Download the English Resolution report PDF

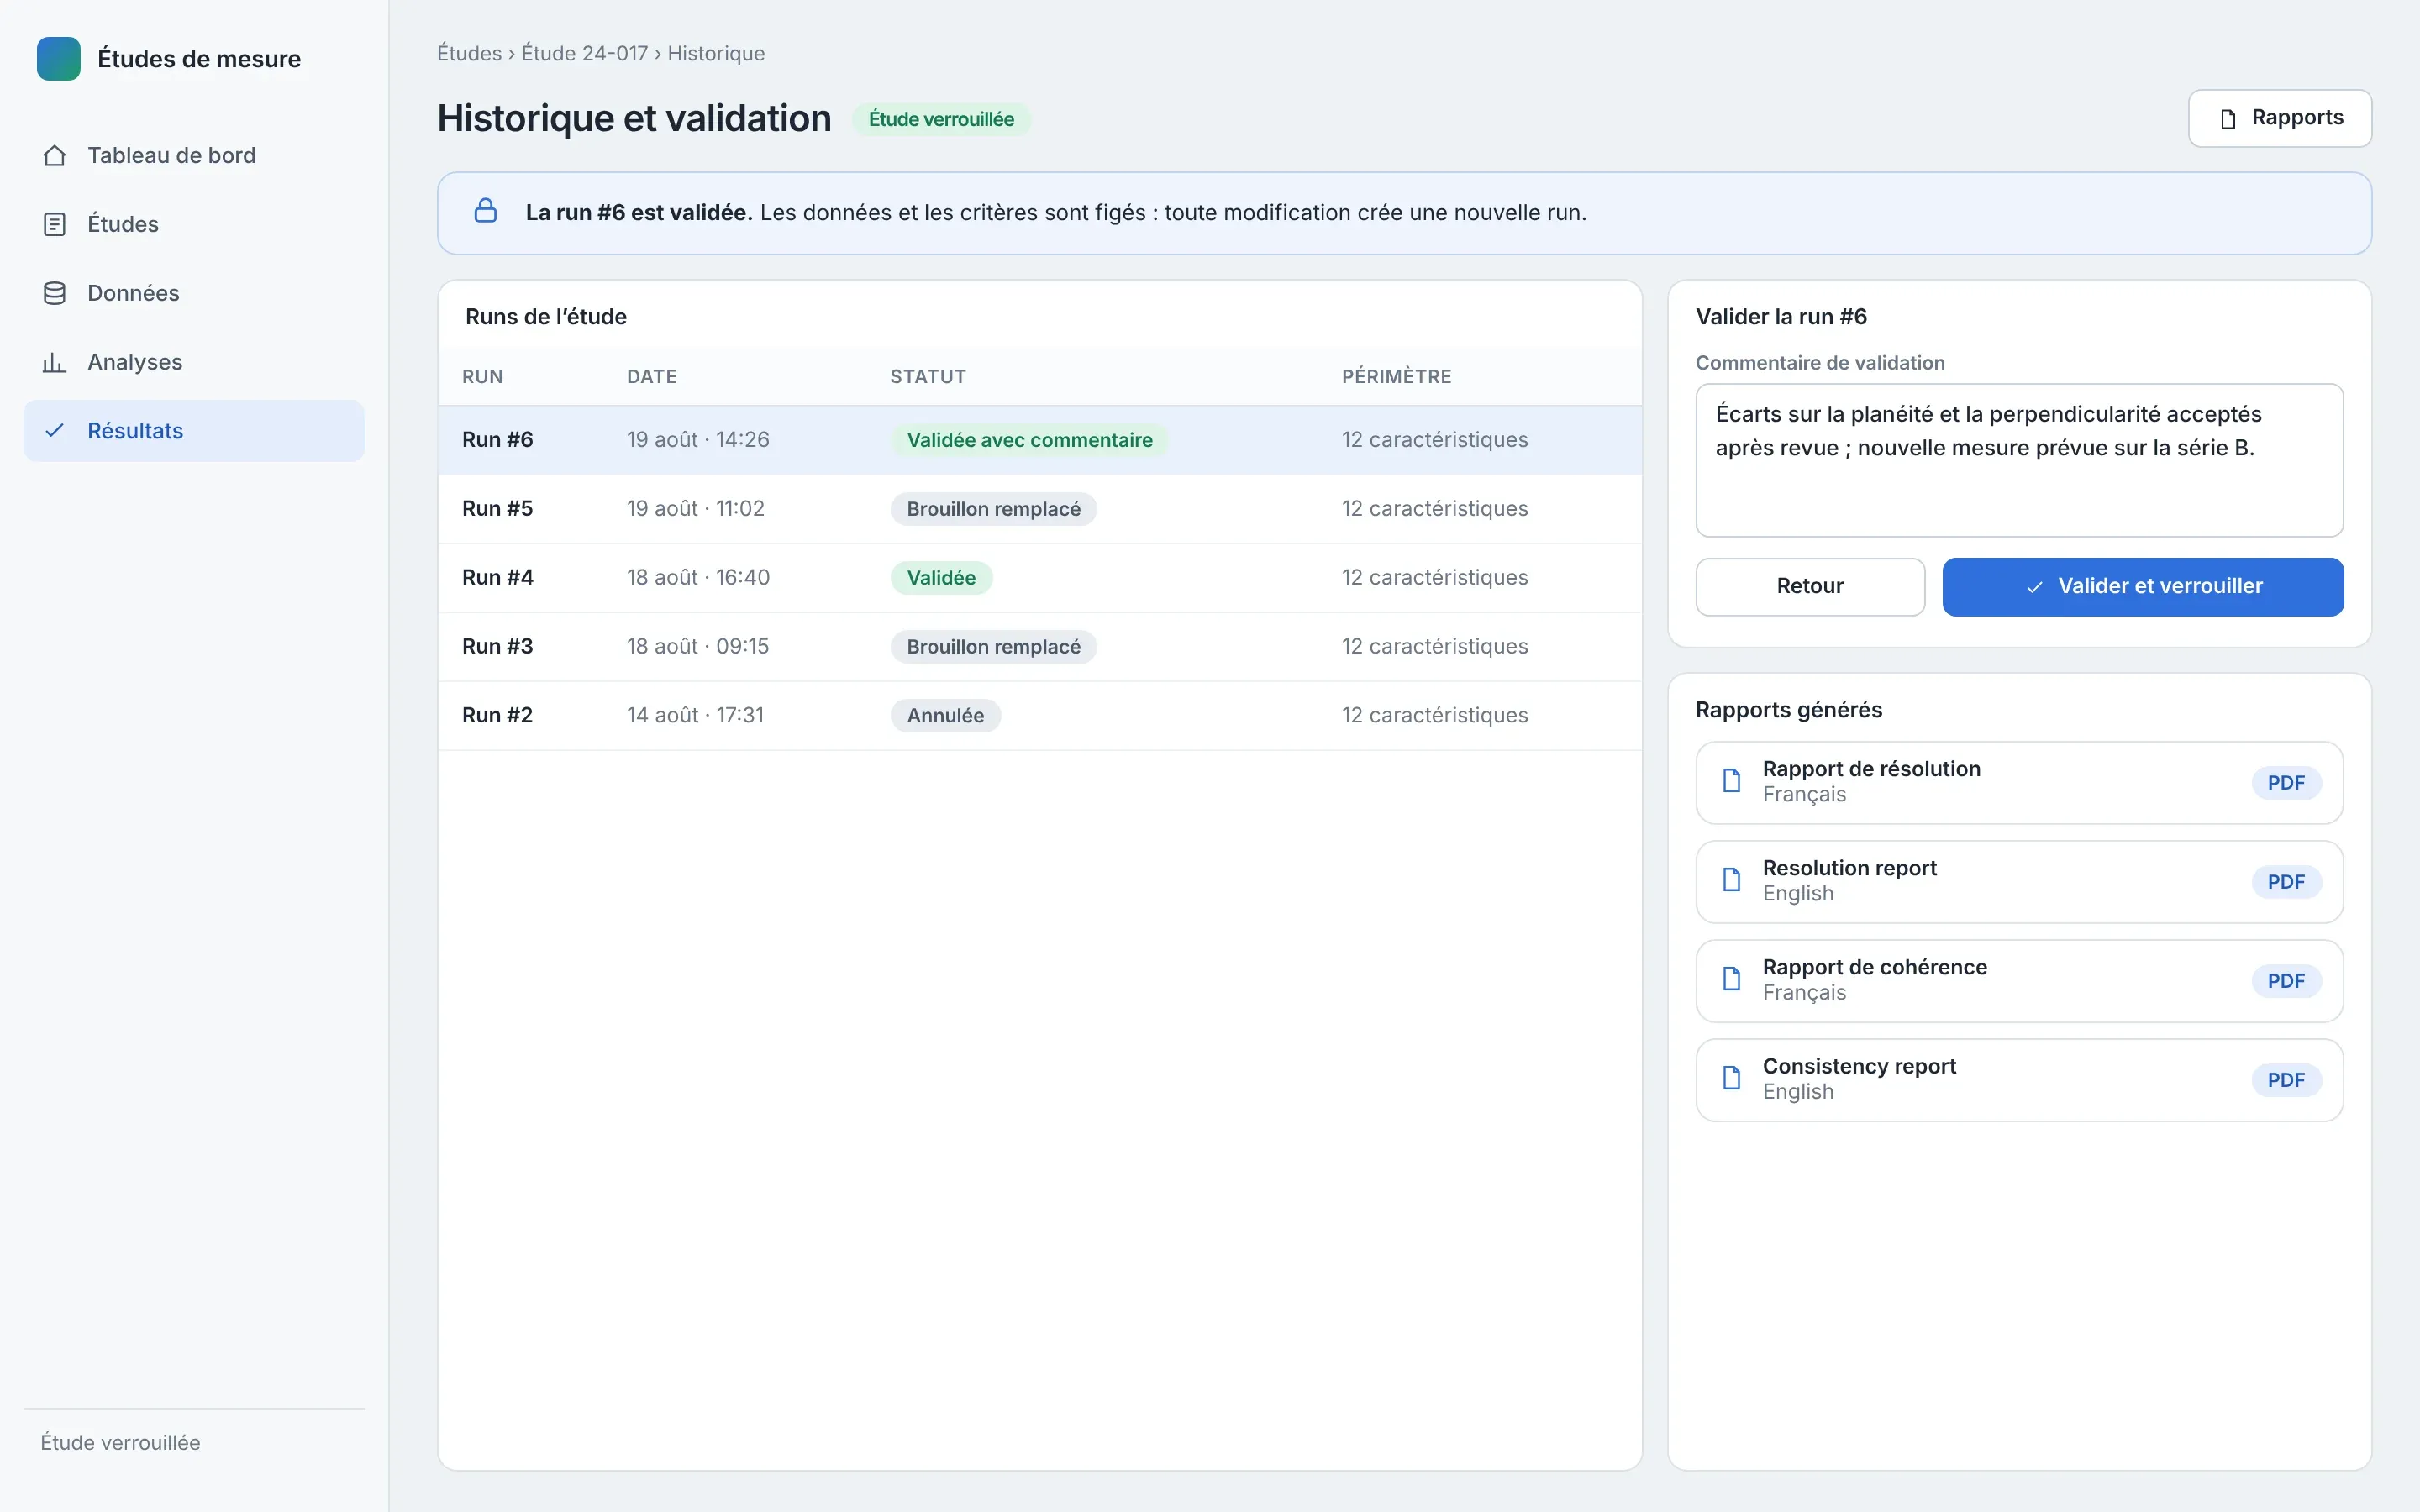pos(2286,882)
